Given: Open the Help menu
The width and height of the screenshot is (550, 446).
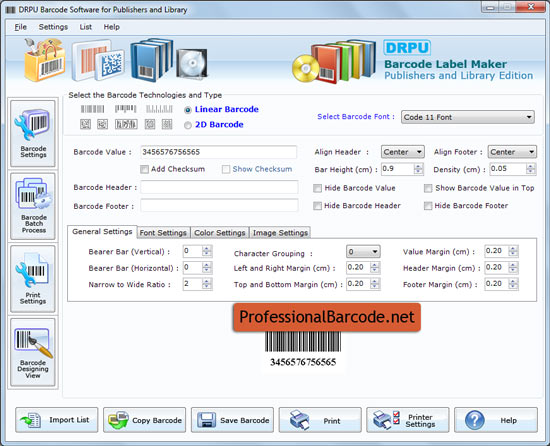Looking at the screenshot, I should pyautogui.click(x=112, y=27).
